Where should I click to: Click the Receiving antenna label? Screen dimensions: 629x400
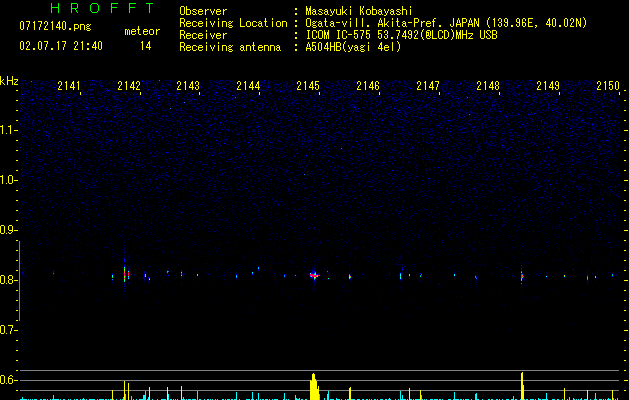[230, 47]
